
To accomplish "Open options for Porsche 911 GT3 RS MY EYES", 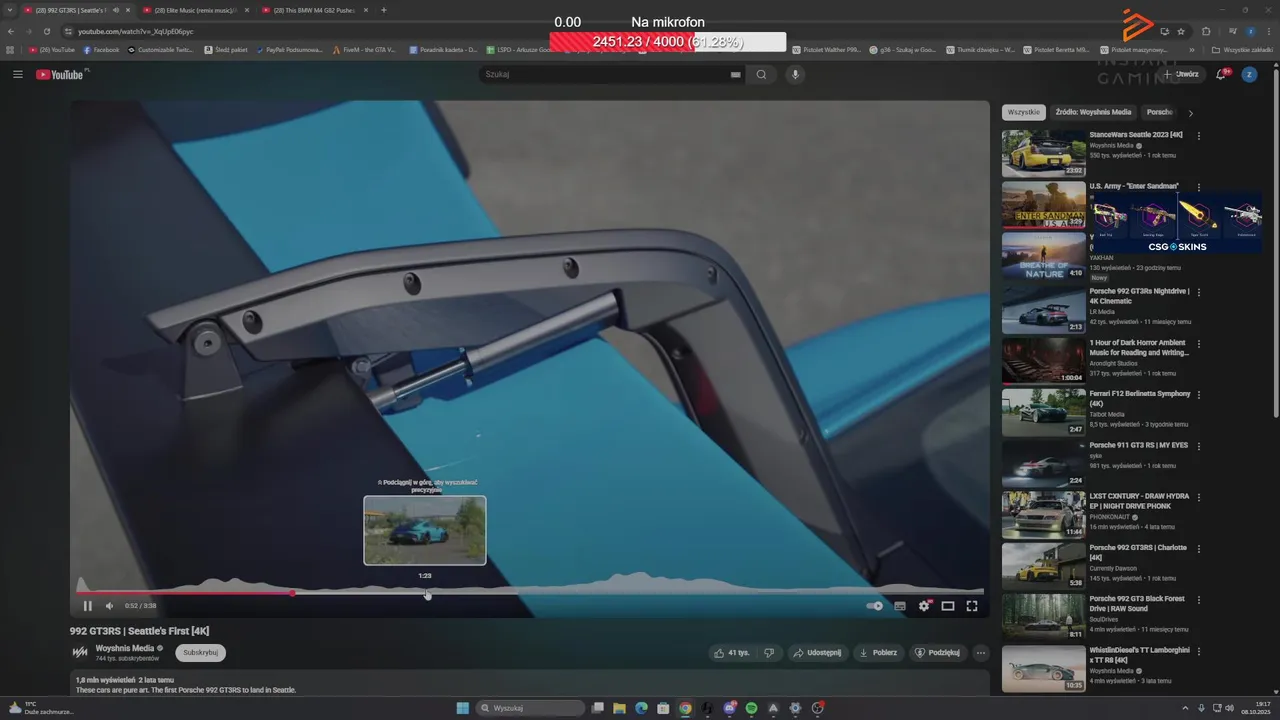I will tap(1199, 446).
